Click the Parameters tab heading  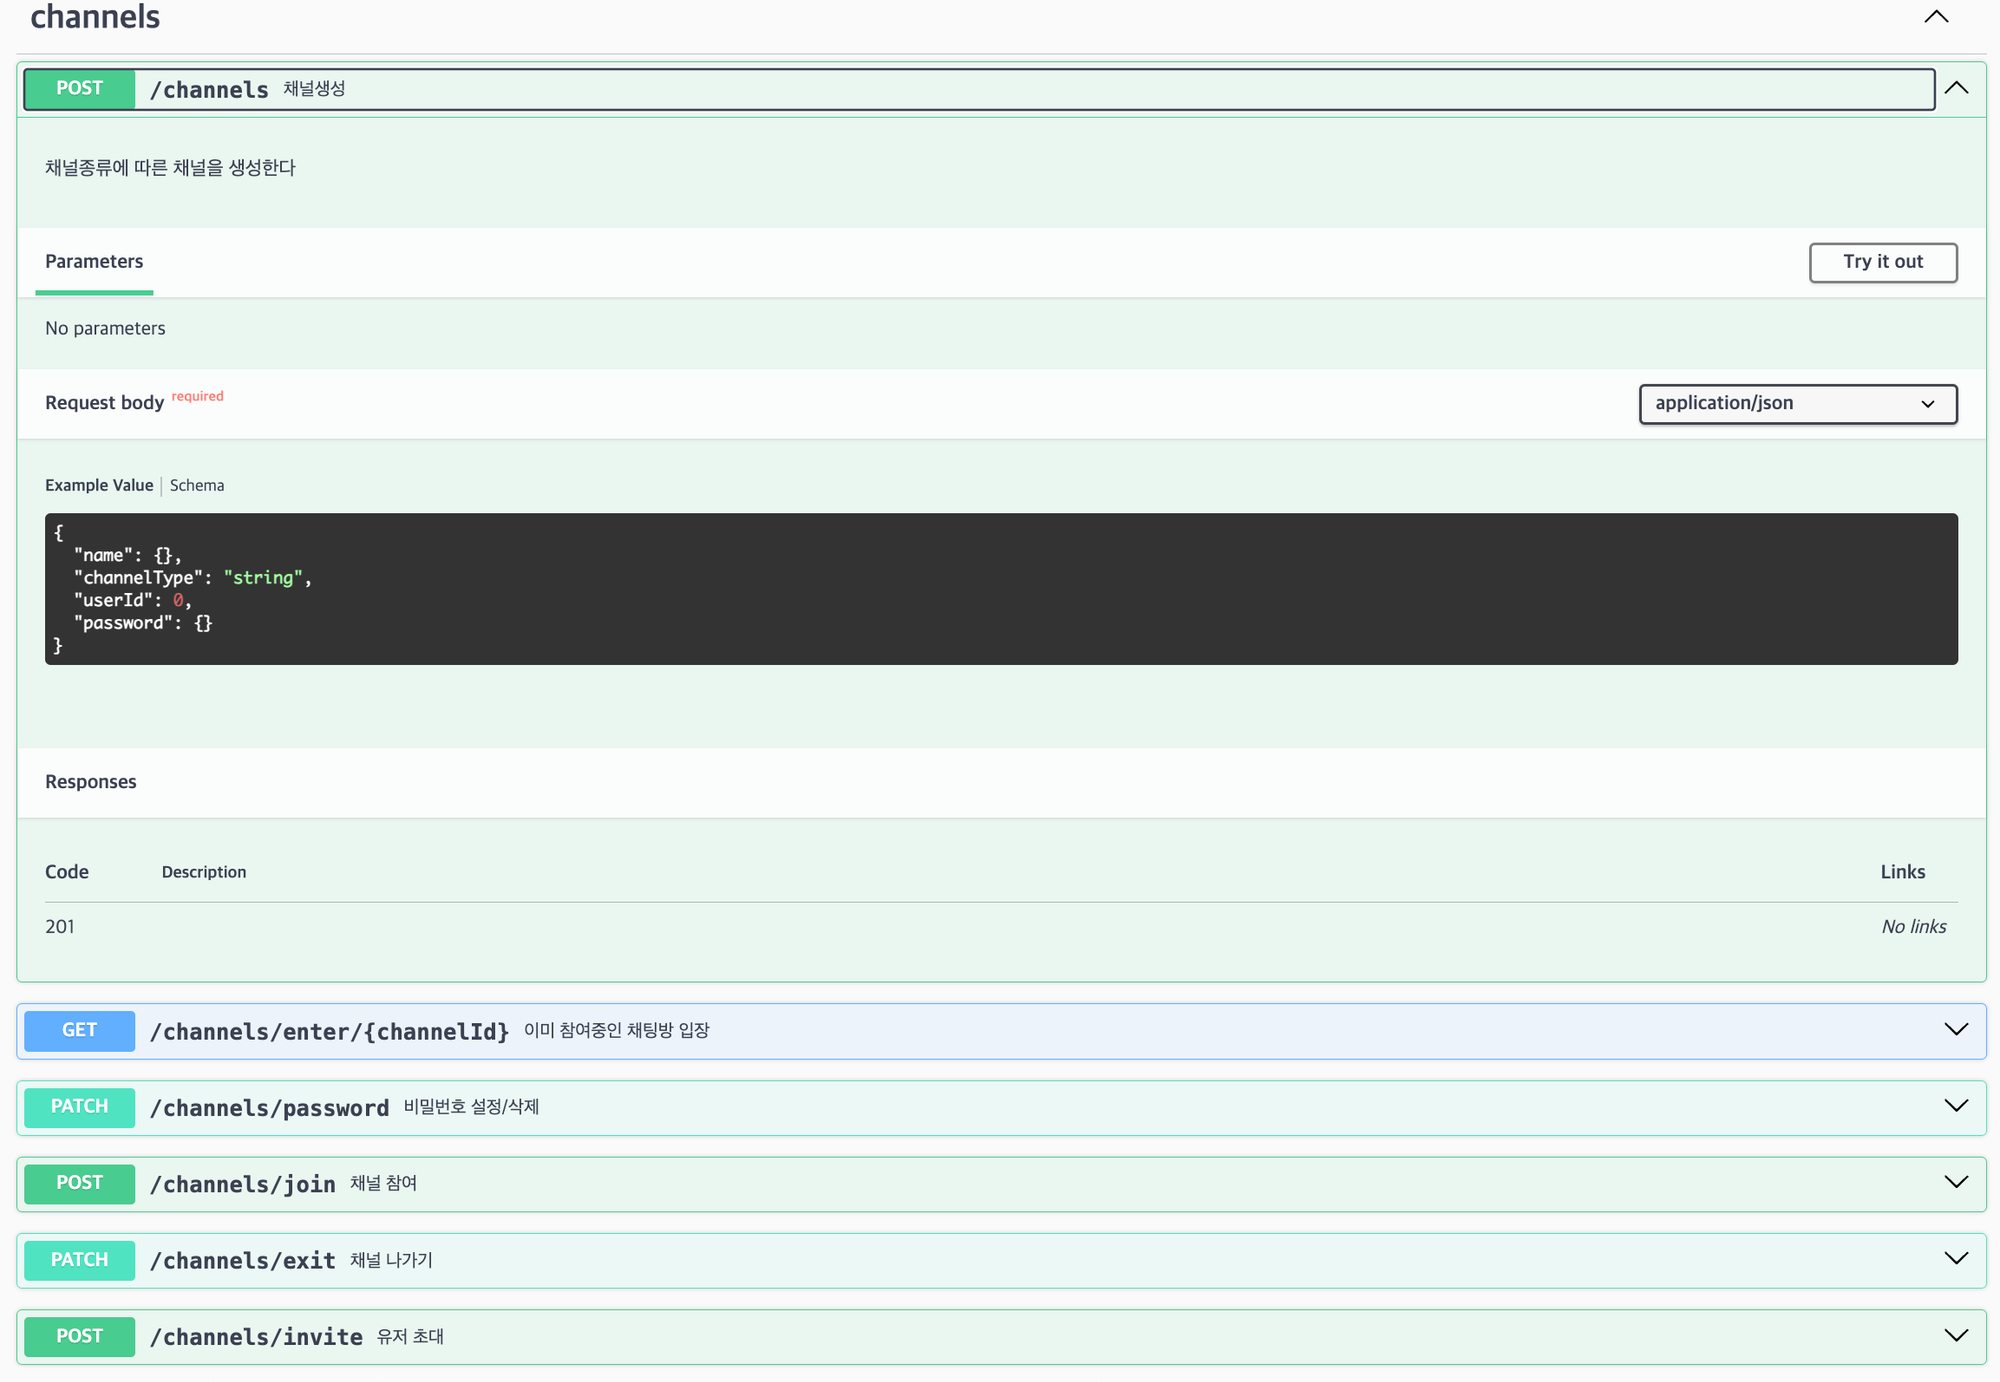94,262
